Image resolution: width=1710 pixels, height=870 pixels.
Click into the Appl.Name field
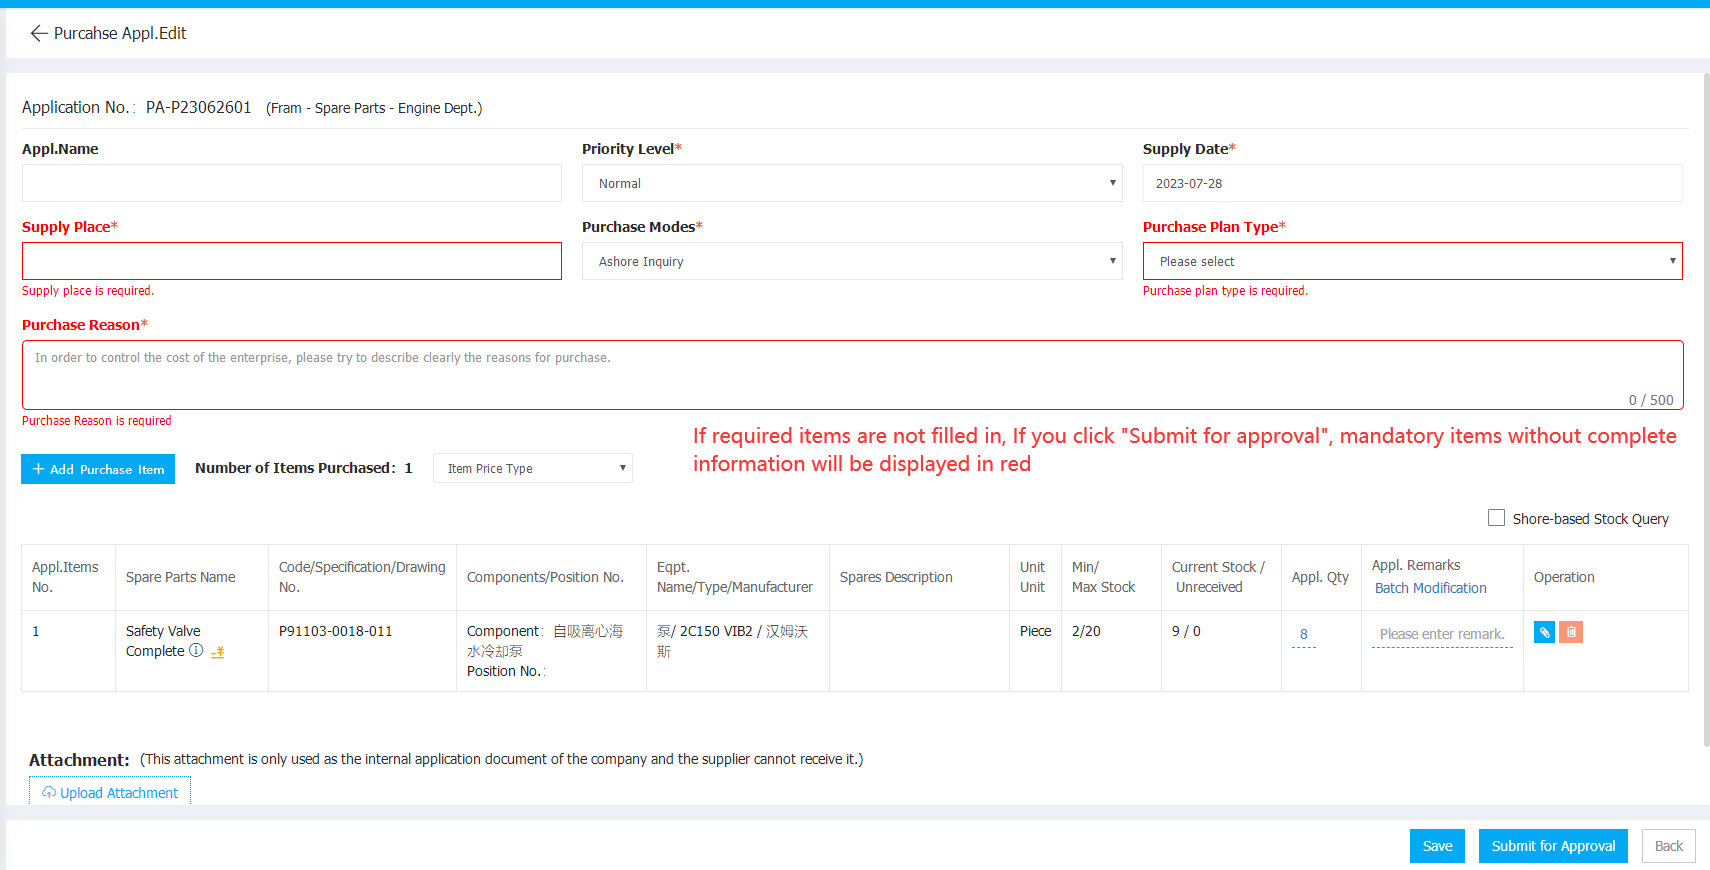[x=292, y=183]
